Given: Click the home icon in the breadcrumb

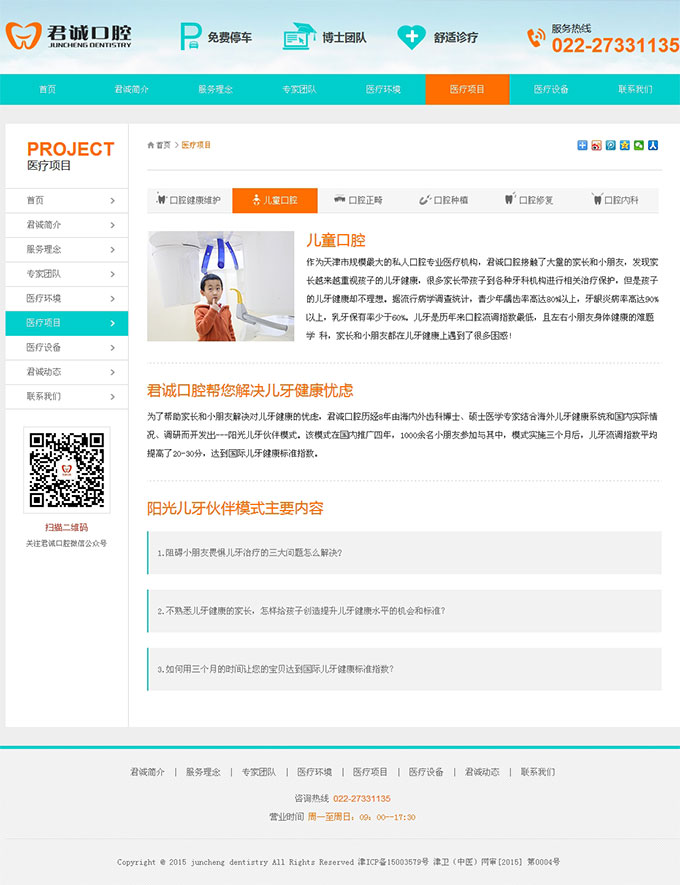Looking at the screenshot, I should click(152, 145).
